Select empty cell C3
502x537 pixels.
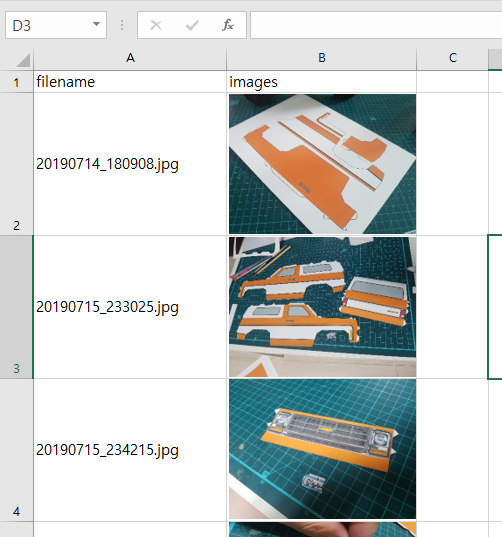(453, 307)
